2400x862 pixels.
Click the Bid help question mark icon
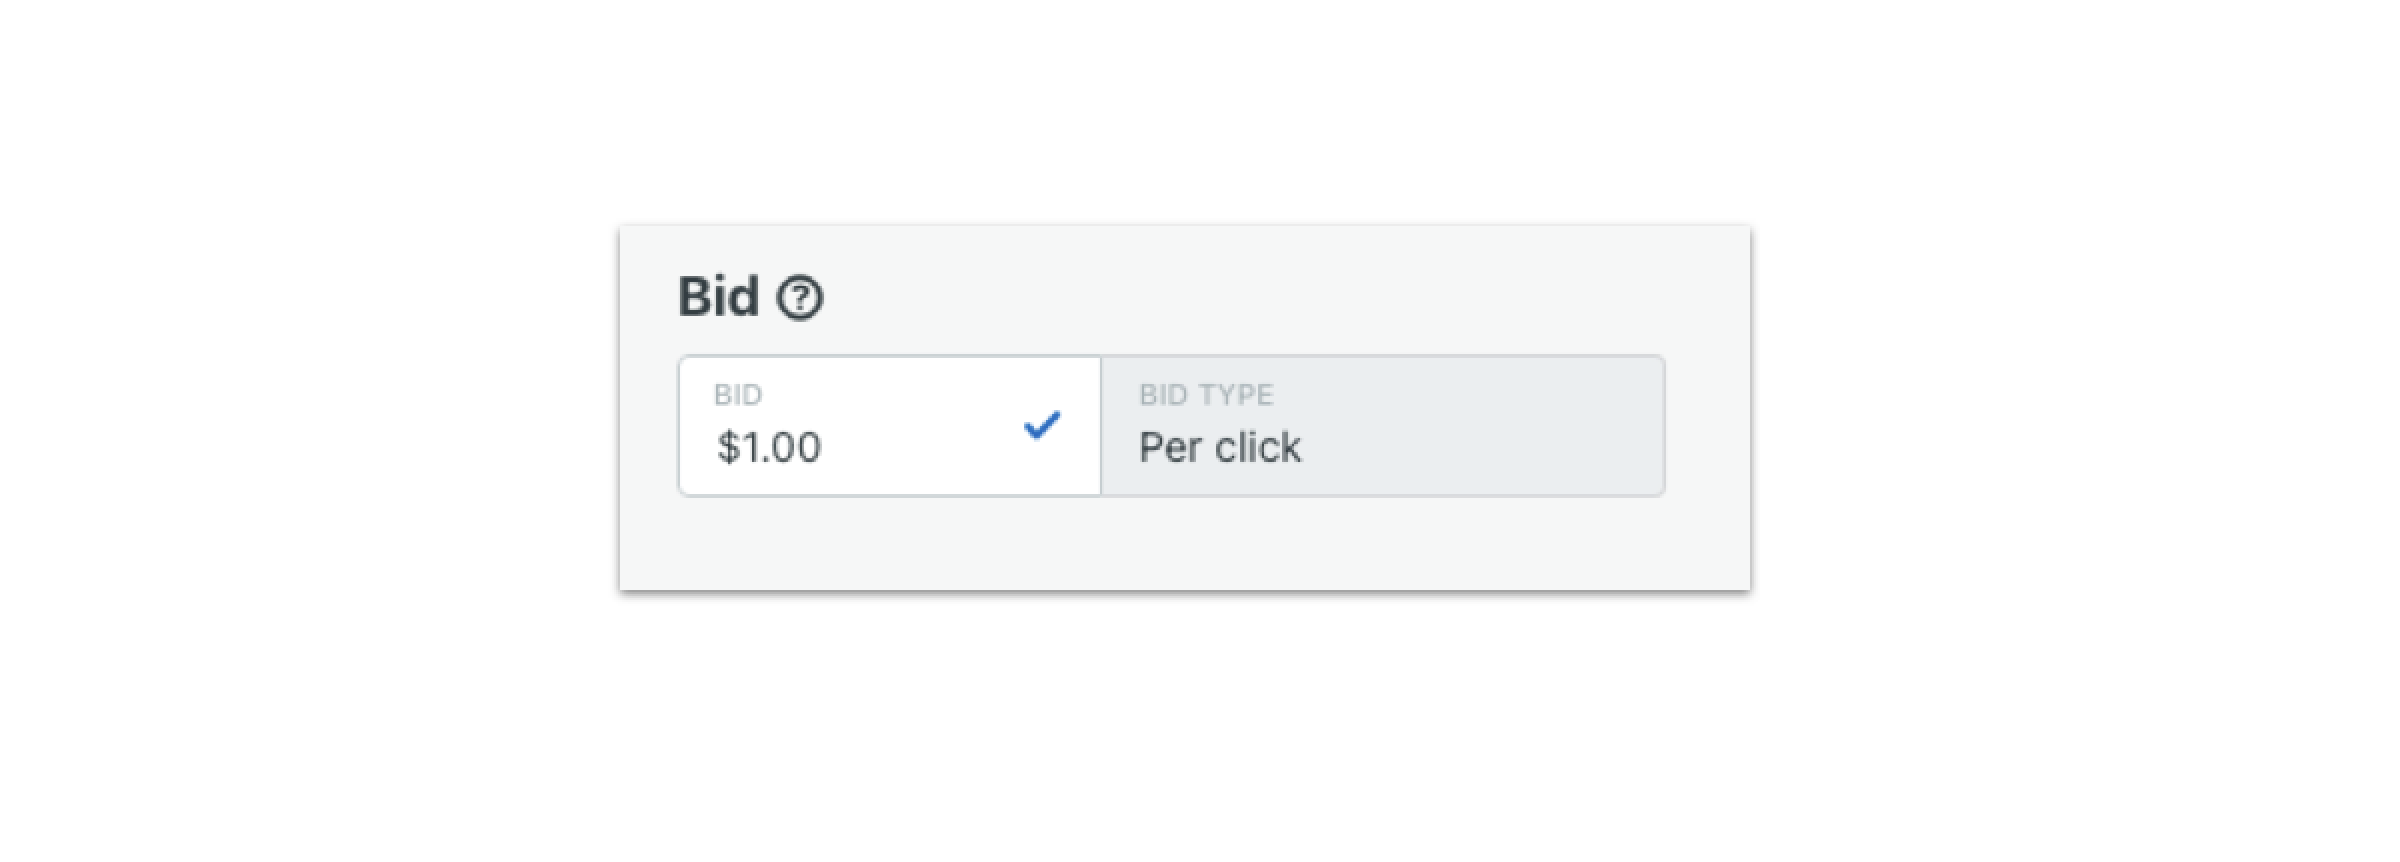point(800,298)
